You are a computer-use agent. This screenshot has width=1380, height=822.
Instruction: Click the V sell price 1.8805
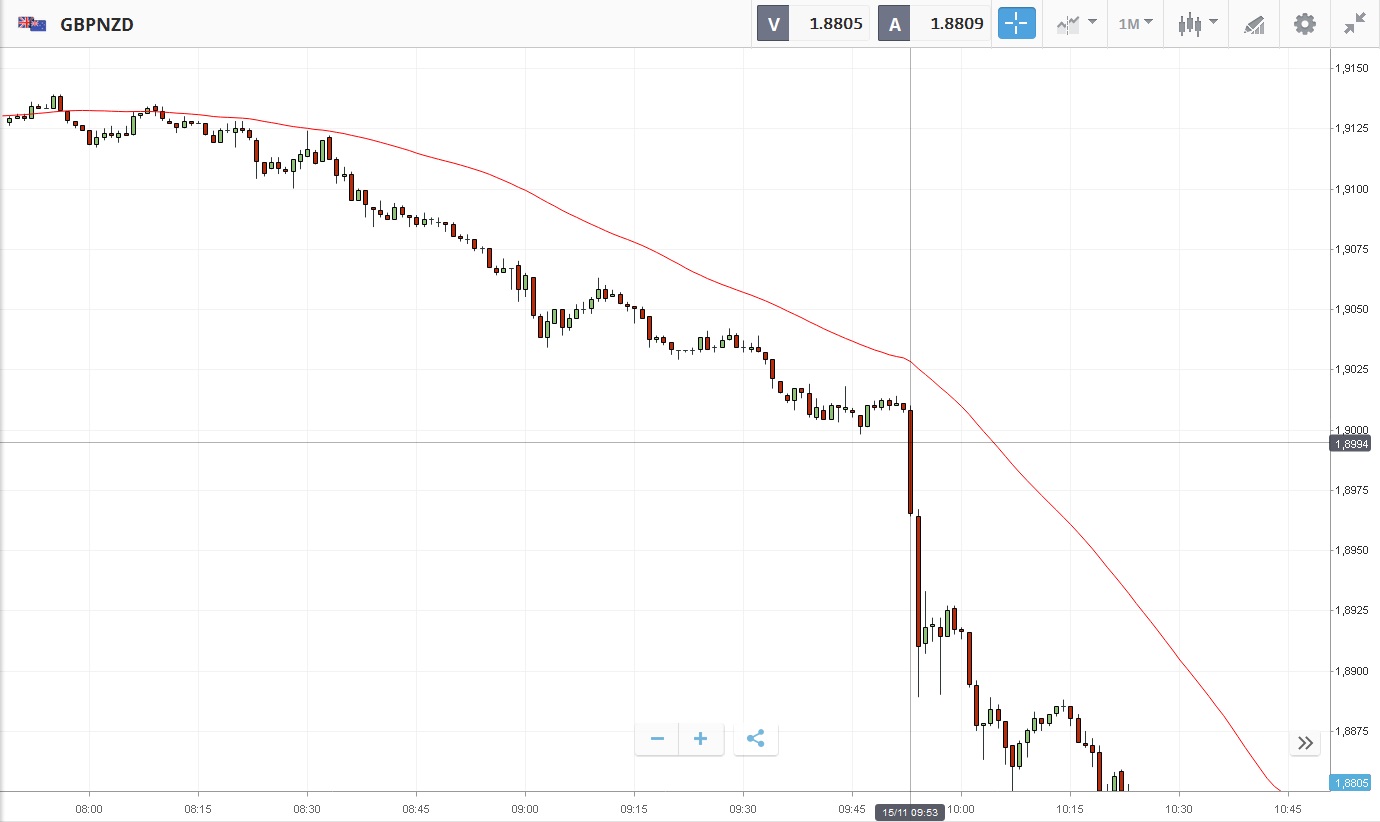pos(835,24)
